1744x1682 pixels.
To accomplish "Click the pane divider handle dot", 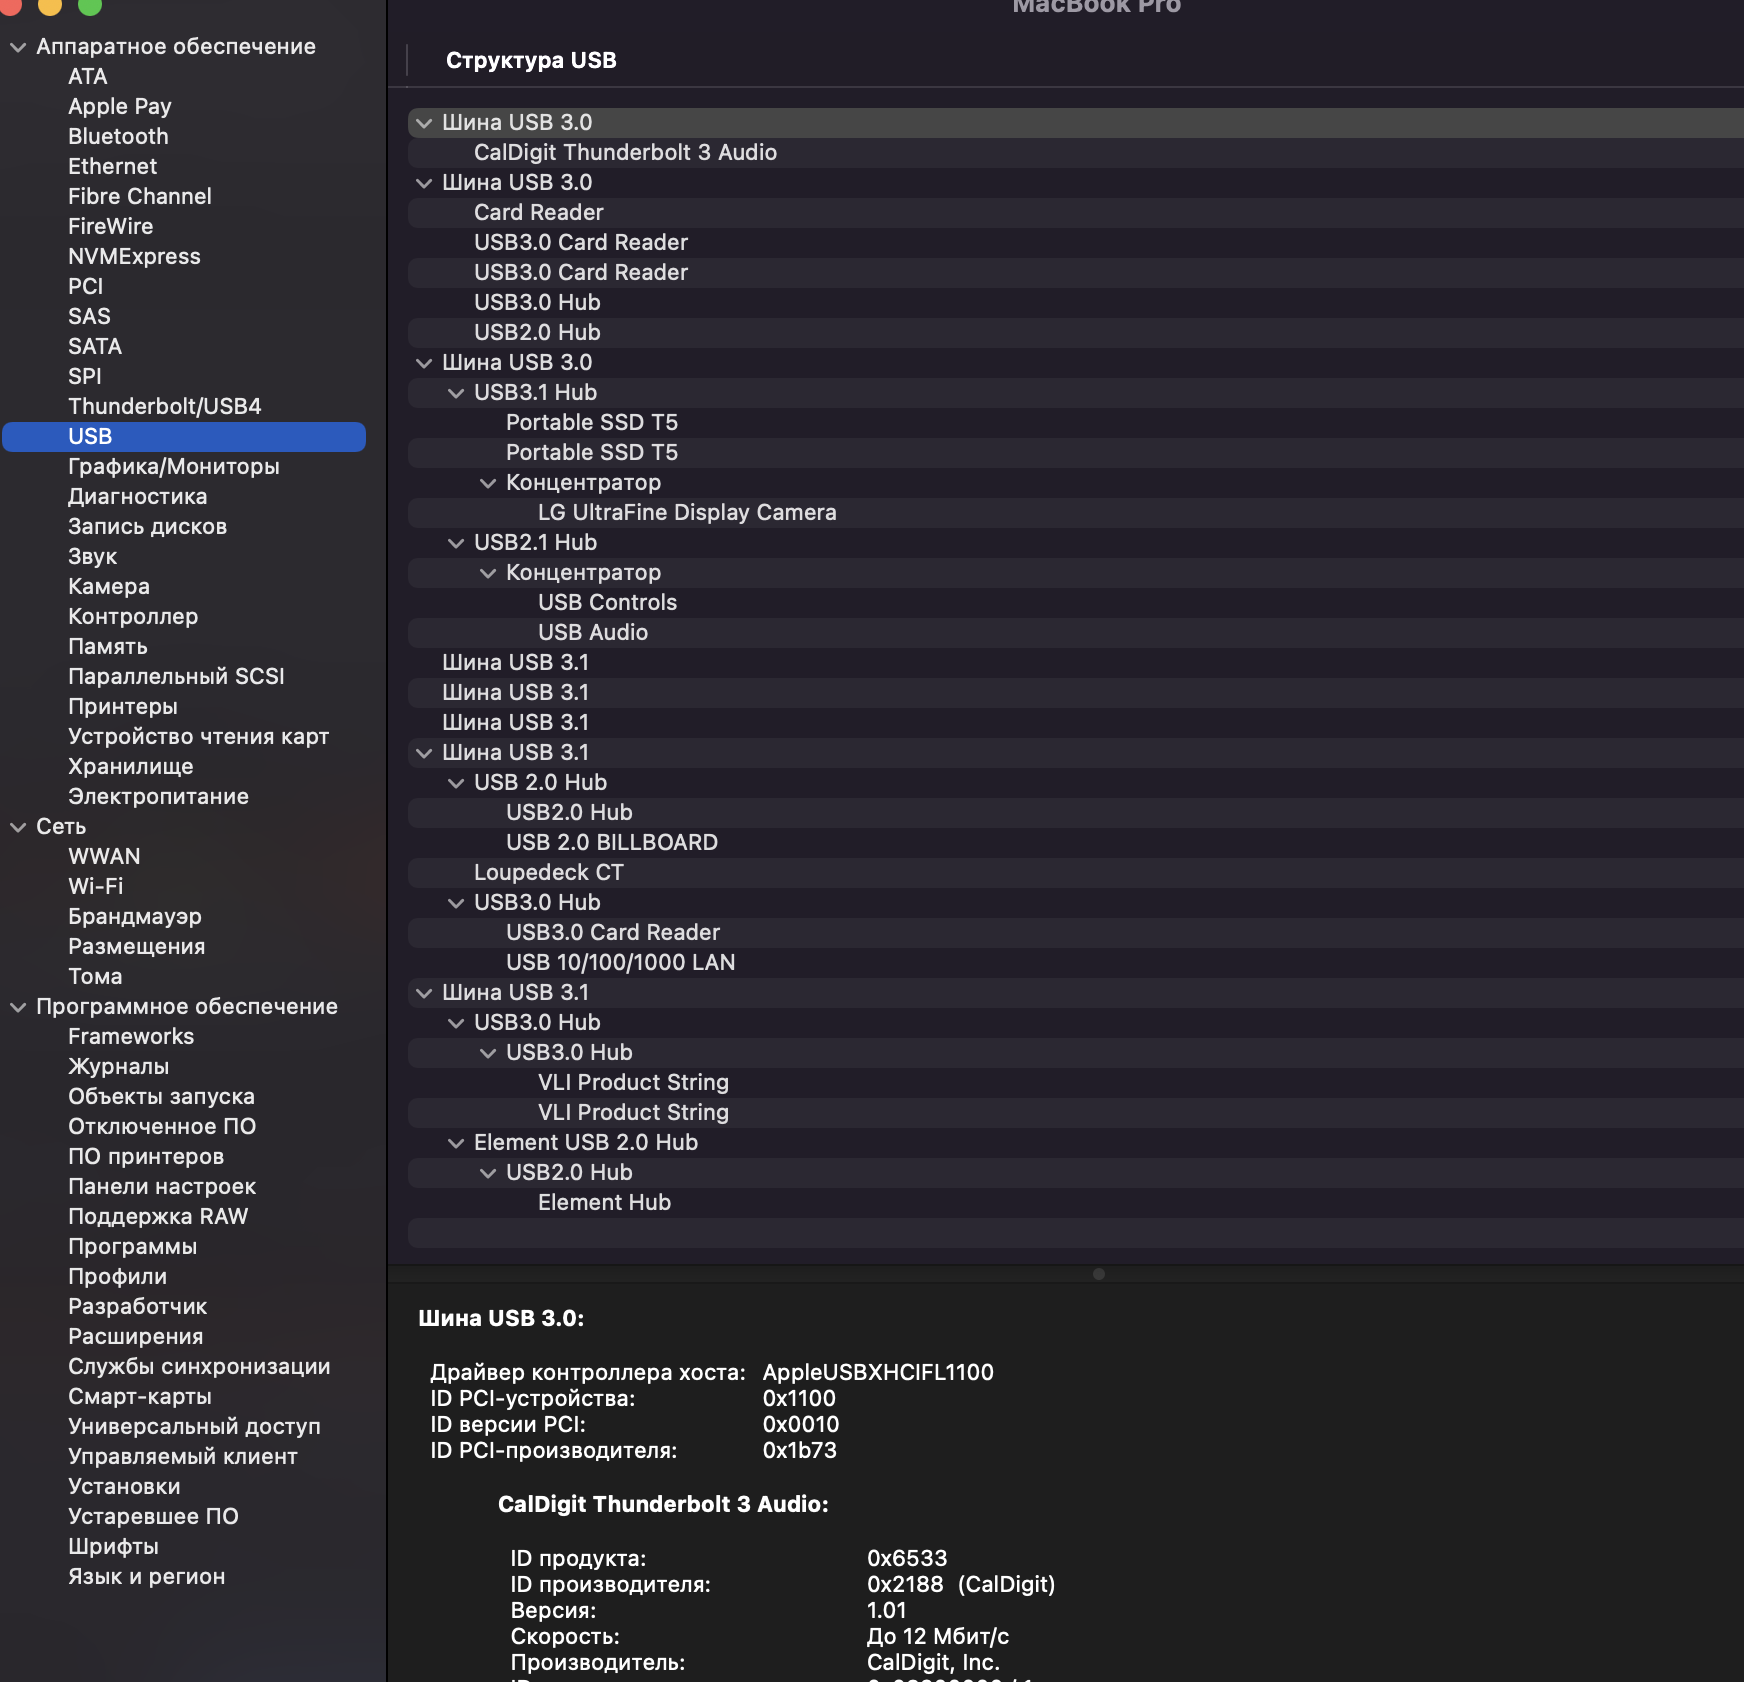I will pyautogui.click(x=1099, y=1274).
